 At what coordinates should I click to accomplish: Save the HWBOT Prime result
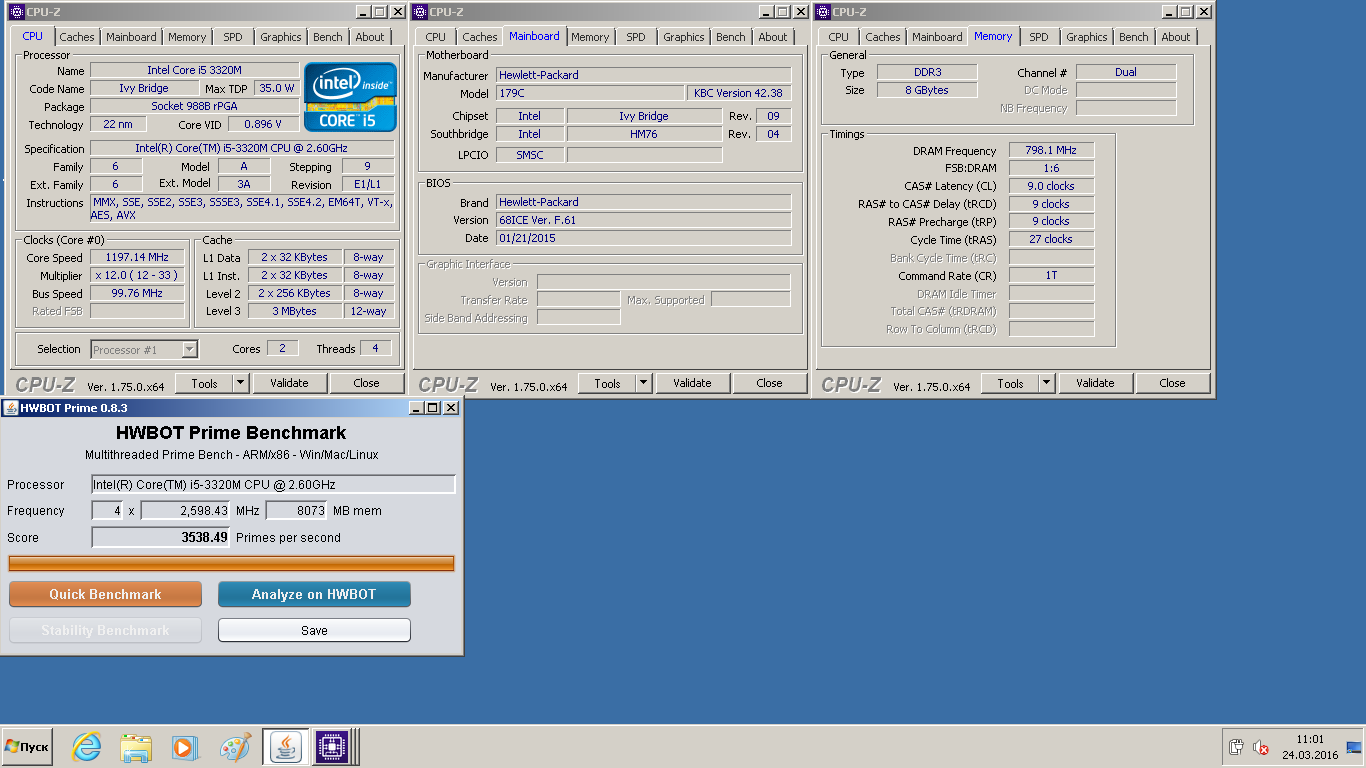coord(314,630)
